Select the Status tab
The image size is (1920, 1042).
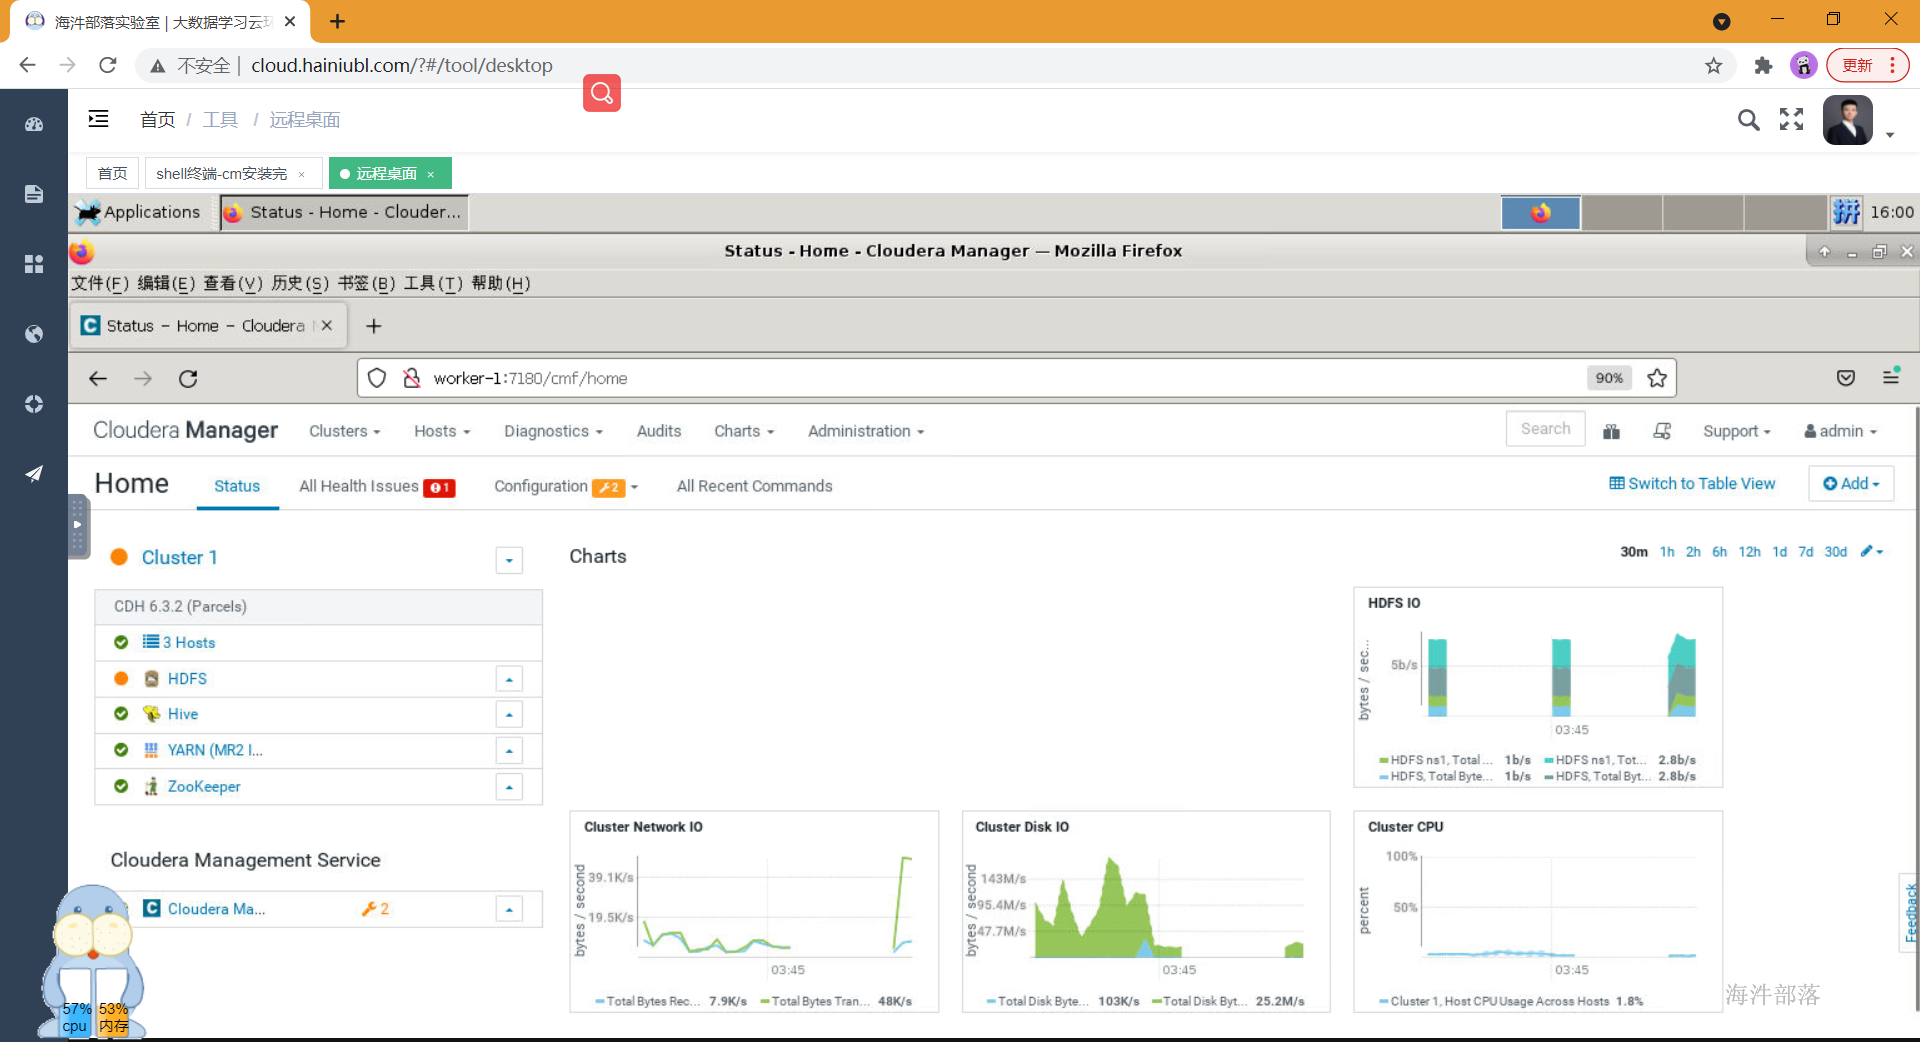tap(237, 486)
